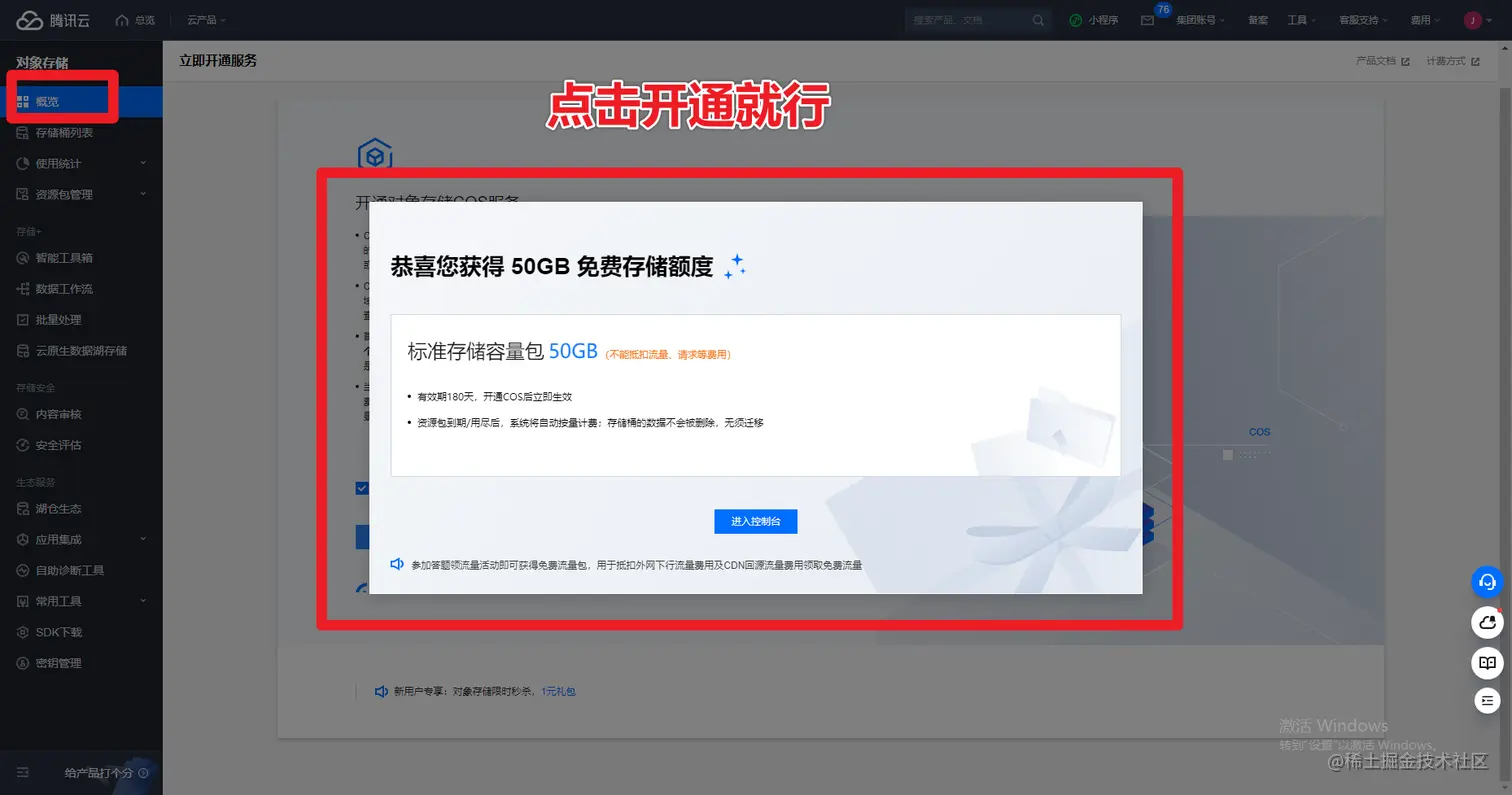Click the floating list menu icon
This screenshot has width=1512, height=795.
1487,701
